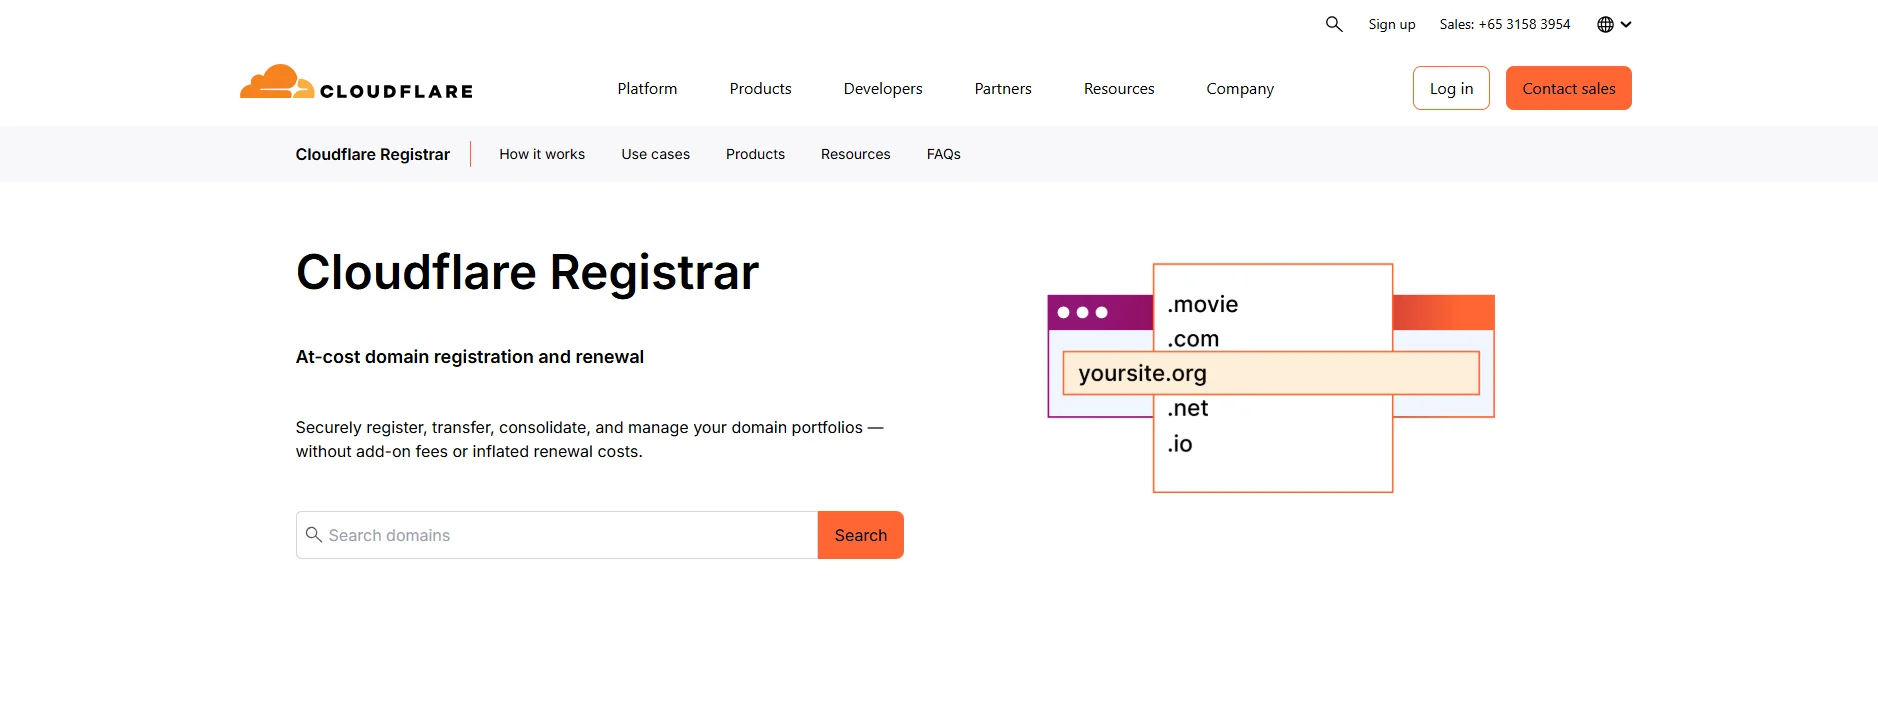Jump to Use cases section
The width and height of the screenshot is (1878, 711).
coord(655,154)
